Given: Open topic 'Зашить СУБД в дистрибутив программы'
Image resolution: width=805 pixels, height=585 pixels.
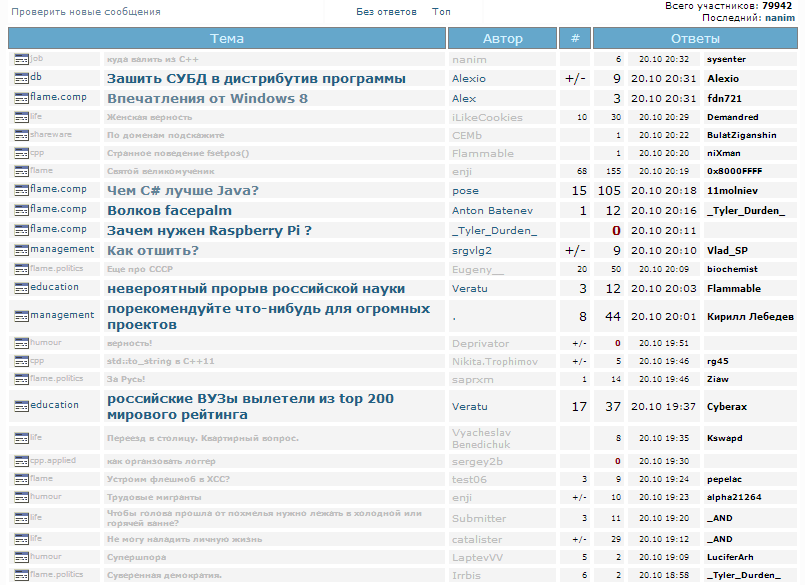Looking at the screenshot, I should pos(256,78).
